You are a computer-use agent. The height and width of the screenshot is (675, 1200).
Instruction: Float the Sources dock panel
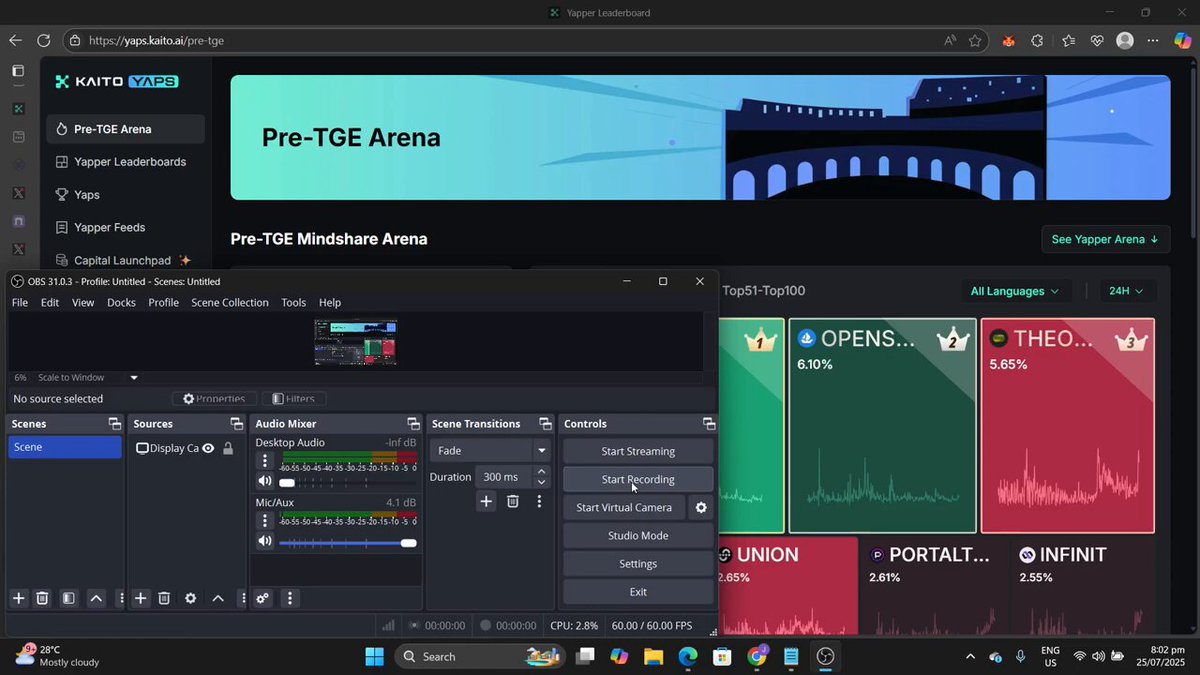pyautogui.click(x=236, y=424)
